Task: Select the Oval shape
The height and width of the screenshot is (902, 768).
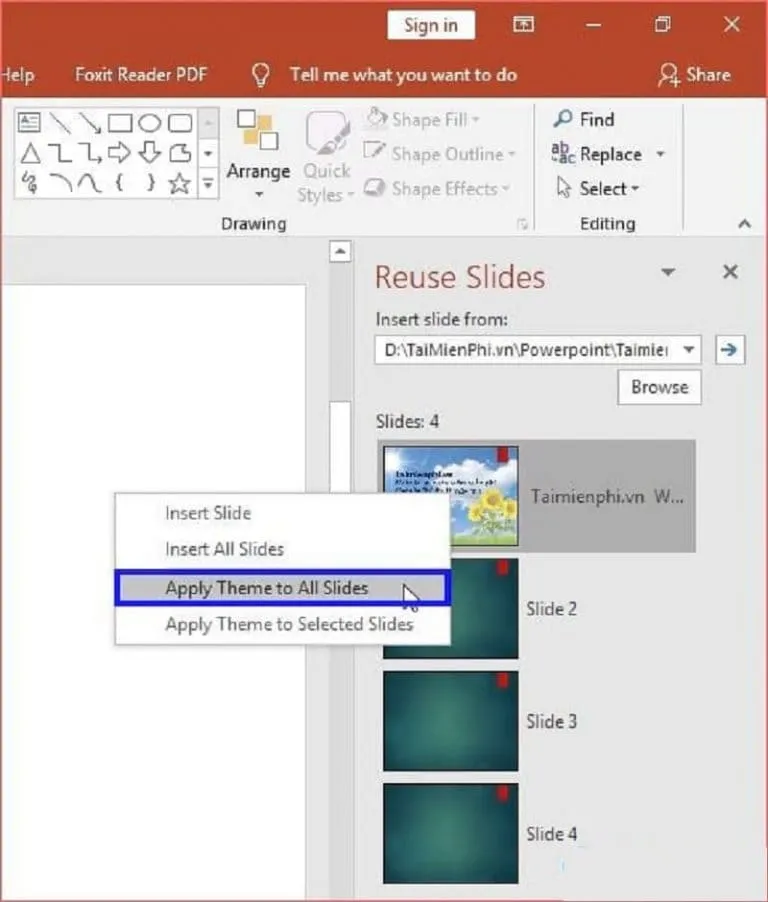Action: pyautogui.click(x=150, y=123)
